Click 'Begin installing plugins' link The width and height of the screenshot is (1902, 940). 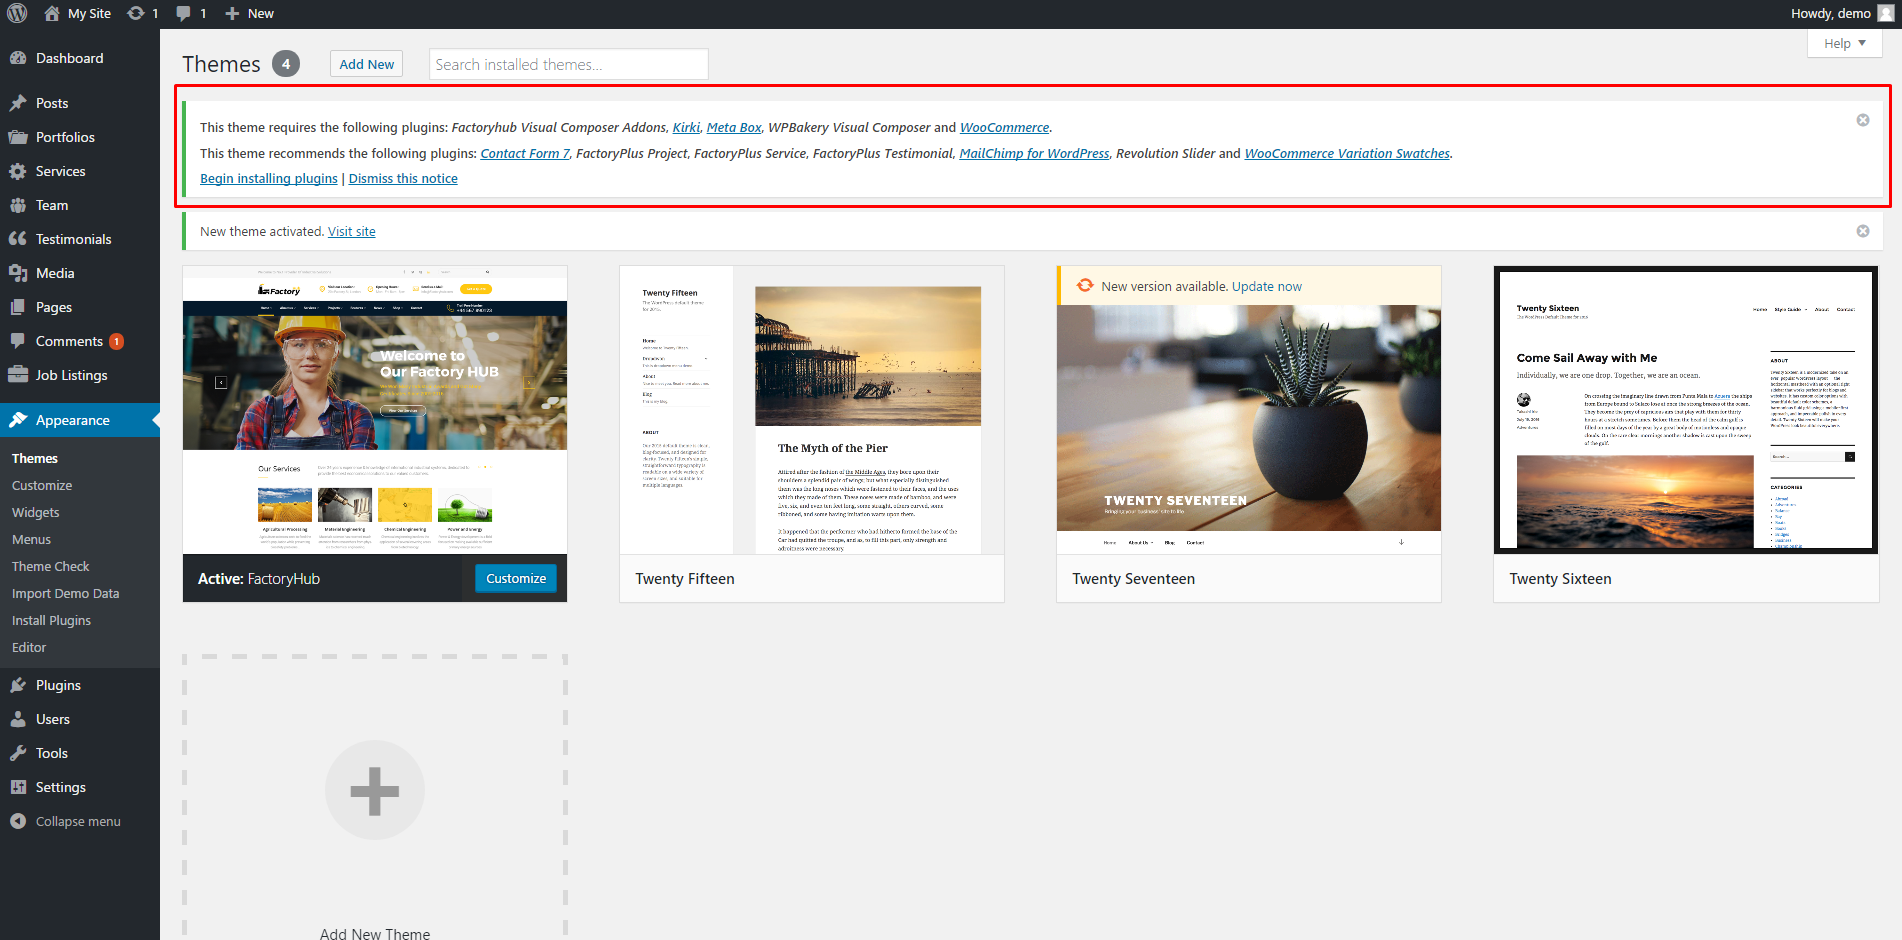(x=268, y=179)
